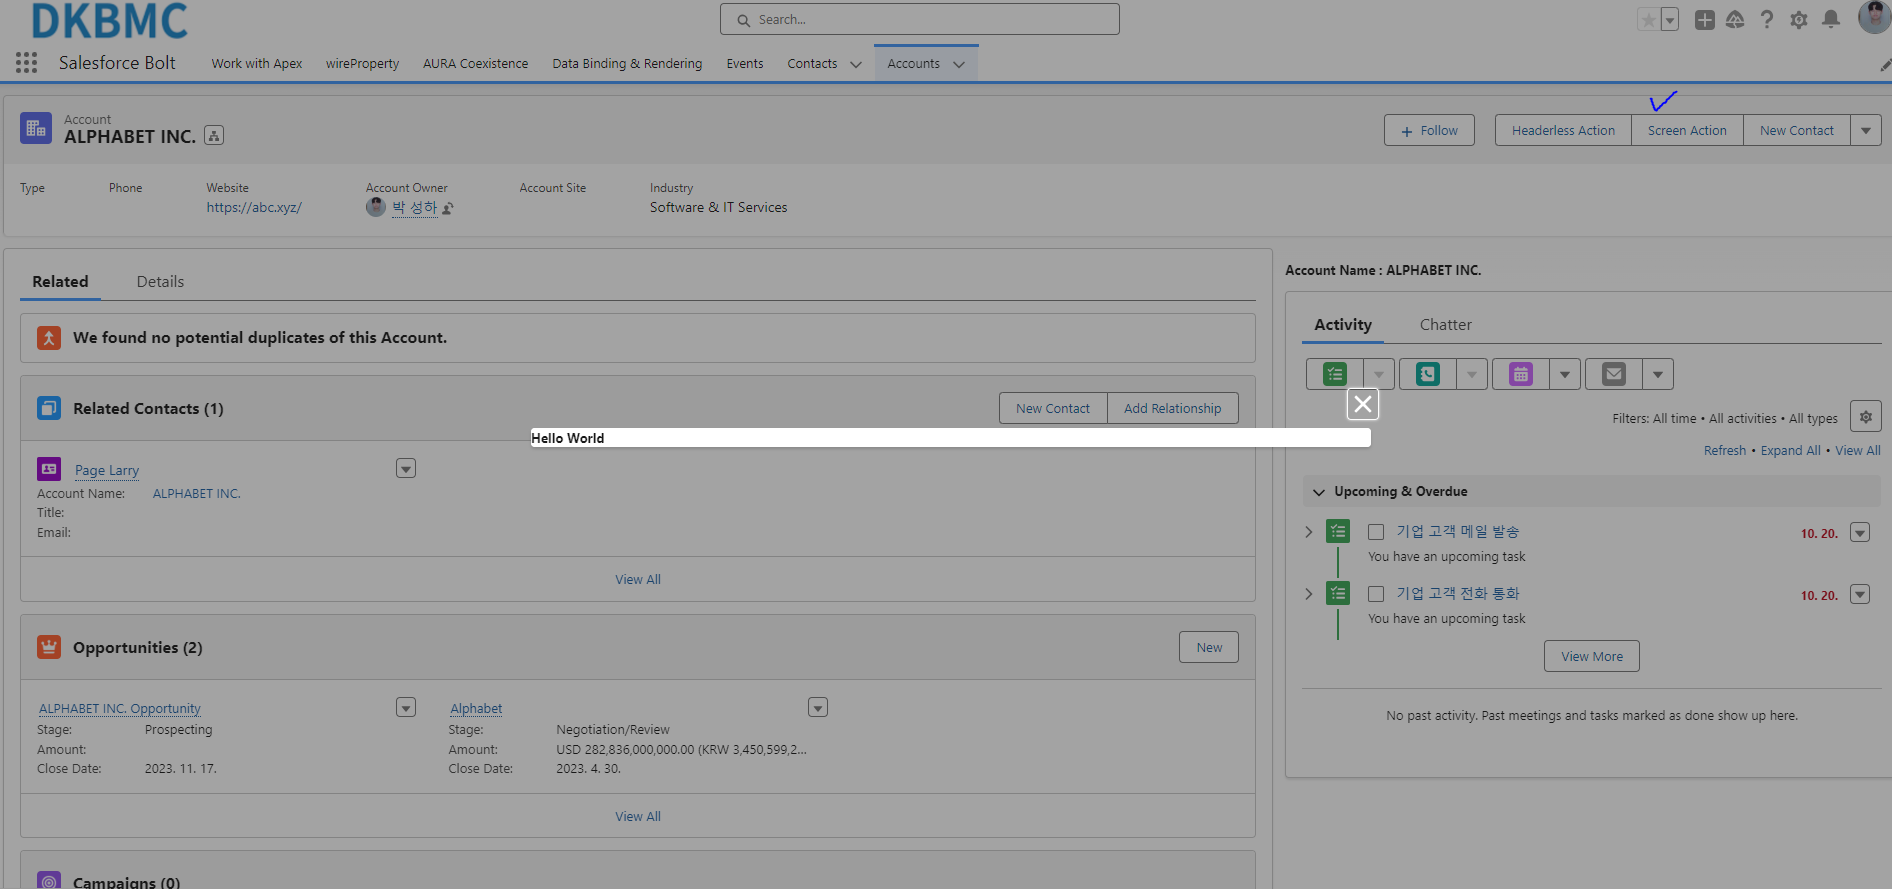This screenshot has width=1892, height=889.
Task: Switch to the Details tab
Action: (160, 282)
